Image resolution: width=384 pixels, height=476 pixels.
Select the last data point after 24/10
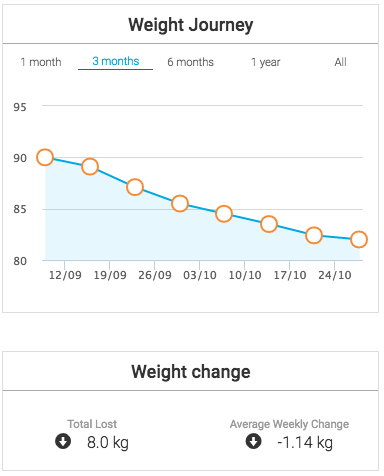(x=359, y=239)
